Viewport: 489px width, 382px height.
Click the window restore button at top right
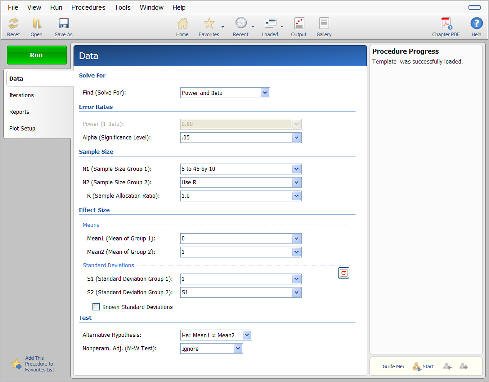click(x=474, y=7)
